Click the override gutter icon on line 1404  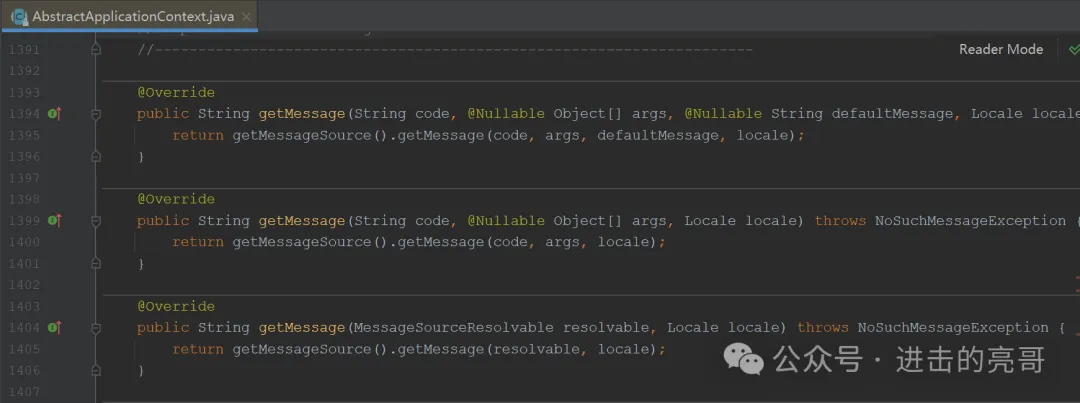(54, 327)
